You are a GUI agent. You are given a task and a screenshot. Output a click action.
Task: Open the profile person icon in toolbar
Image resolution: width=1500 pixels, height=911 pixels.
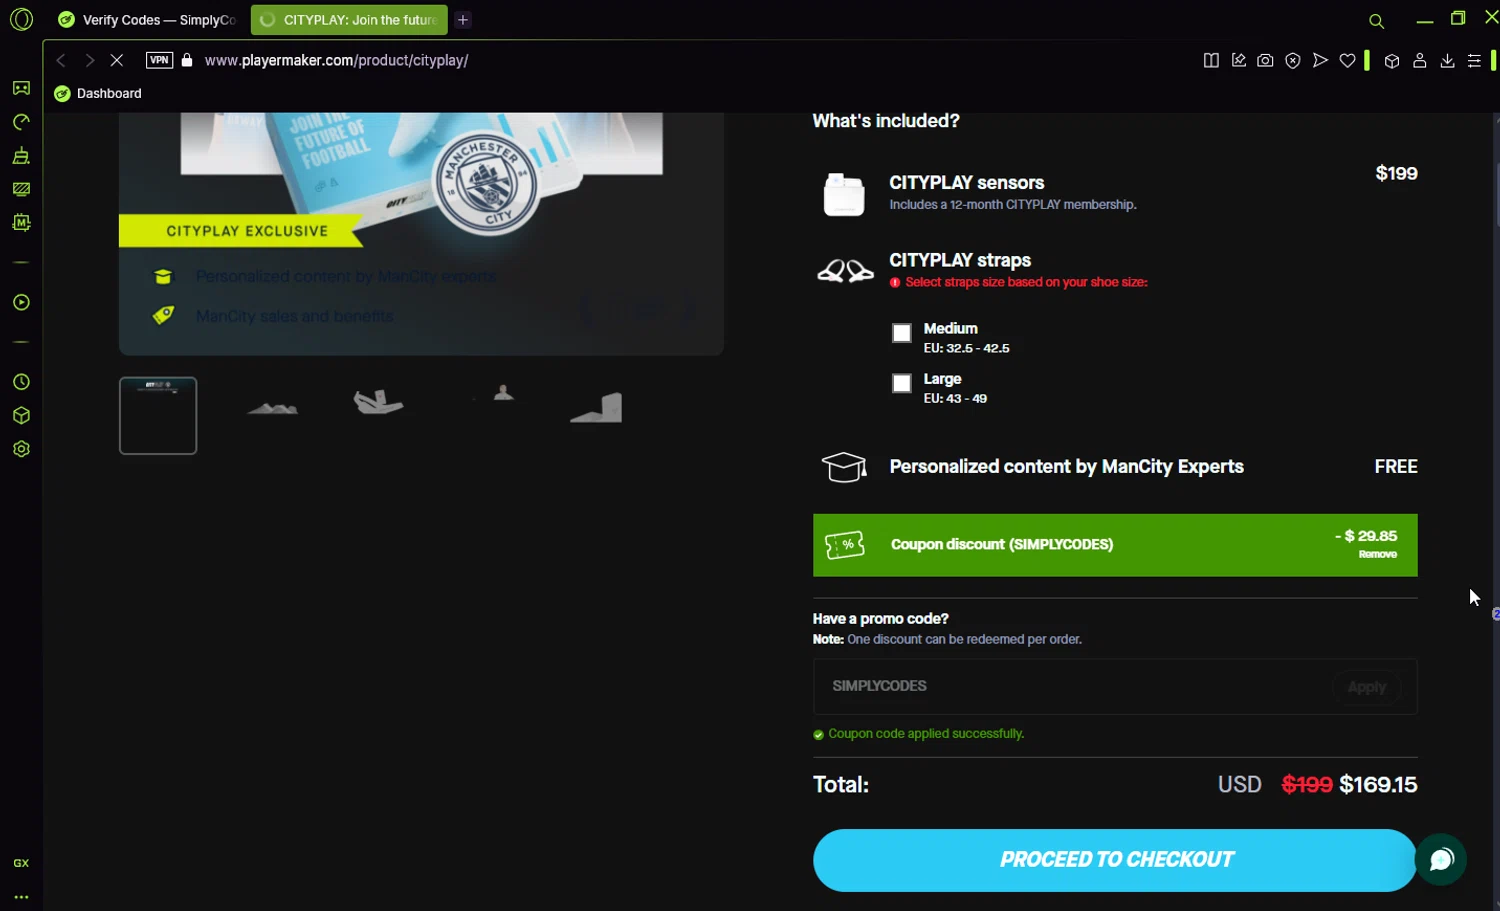pos(1419,60)
